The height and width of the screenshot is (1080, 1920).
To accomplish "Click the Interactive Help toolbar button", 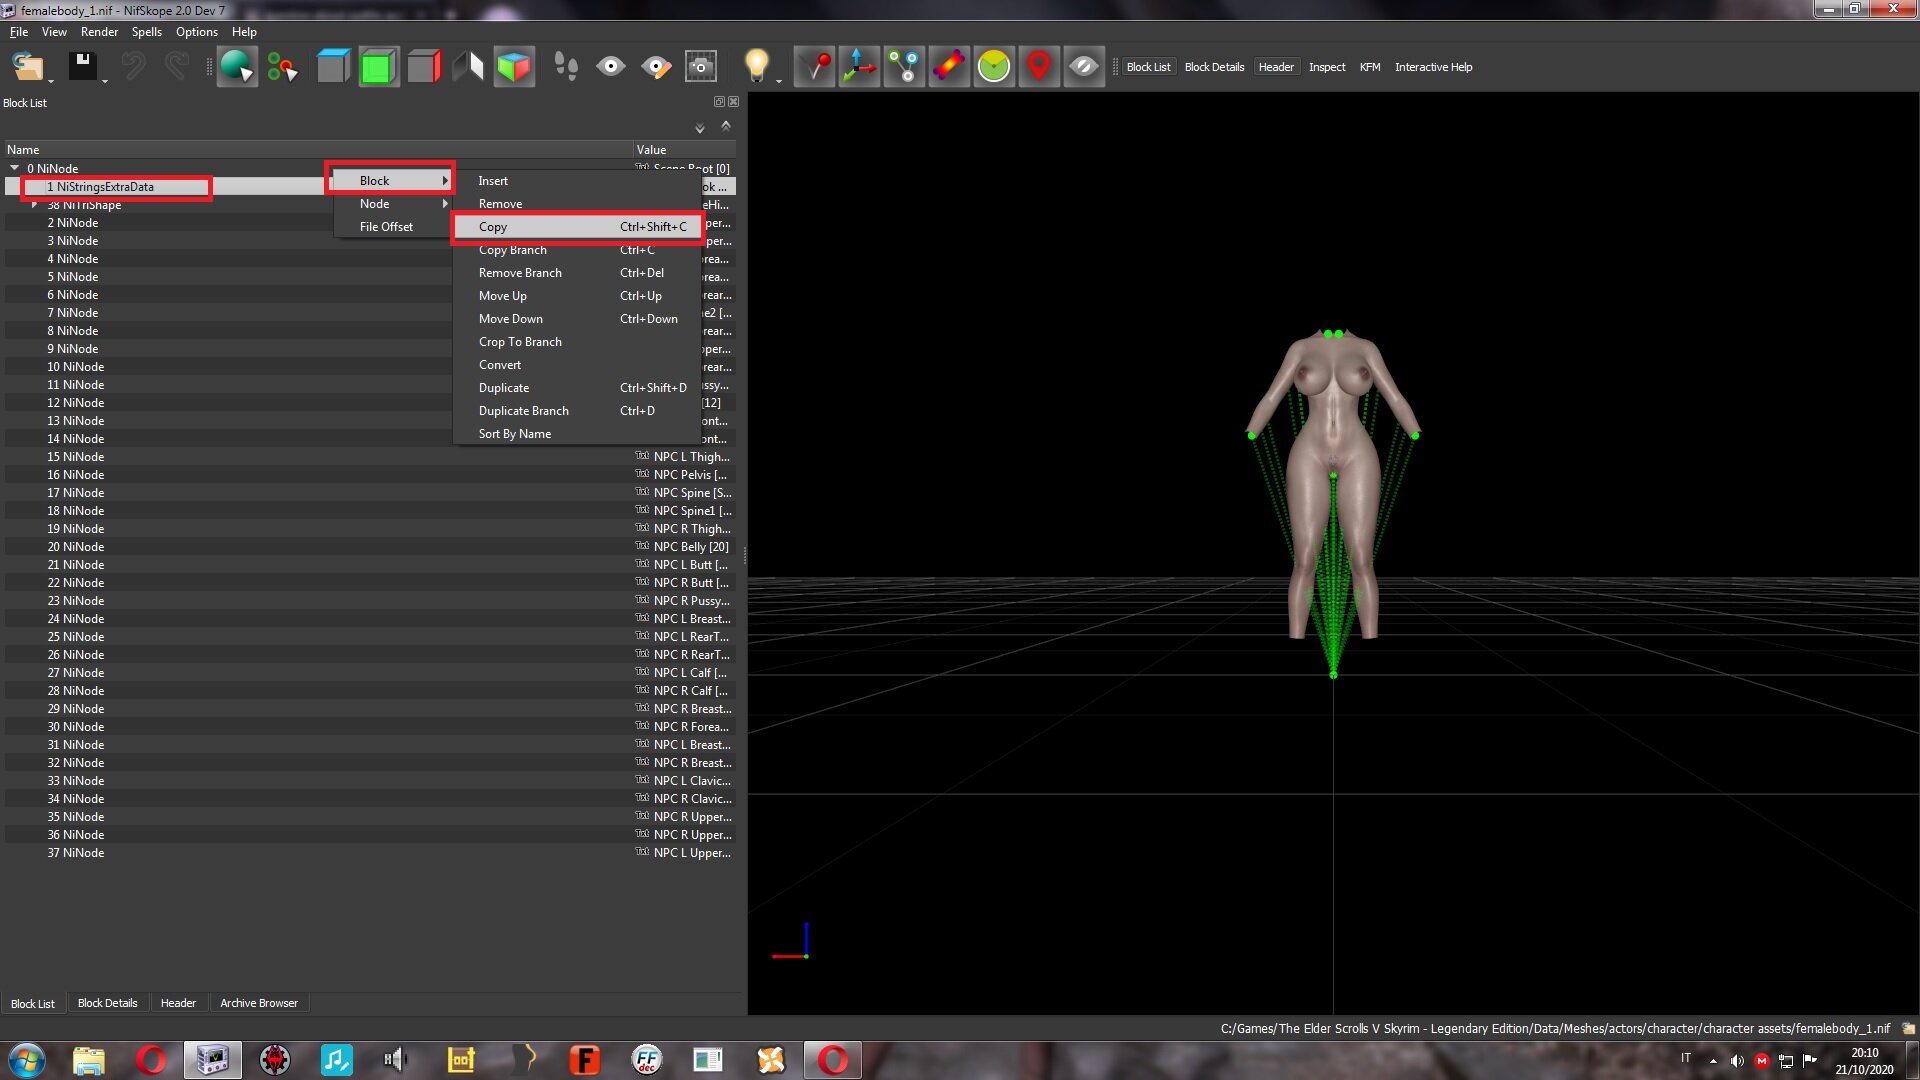I will pos(1433,67).
